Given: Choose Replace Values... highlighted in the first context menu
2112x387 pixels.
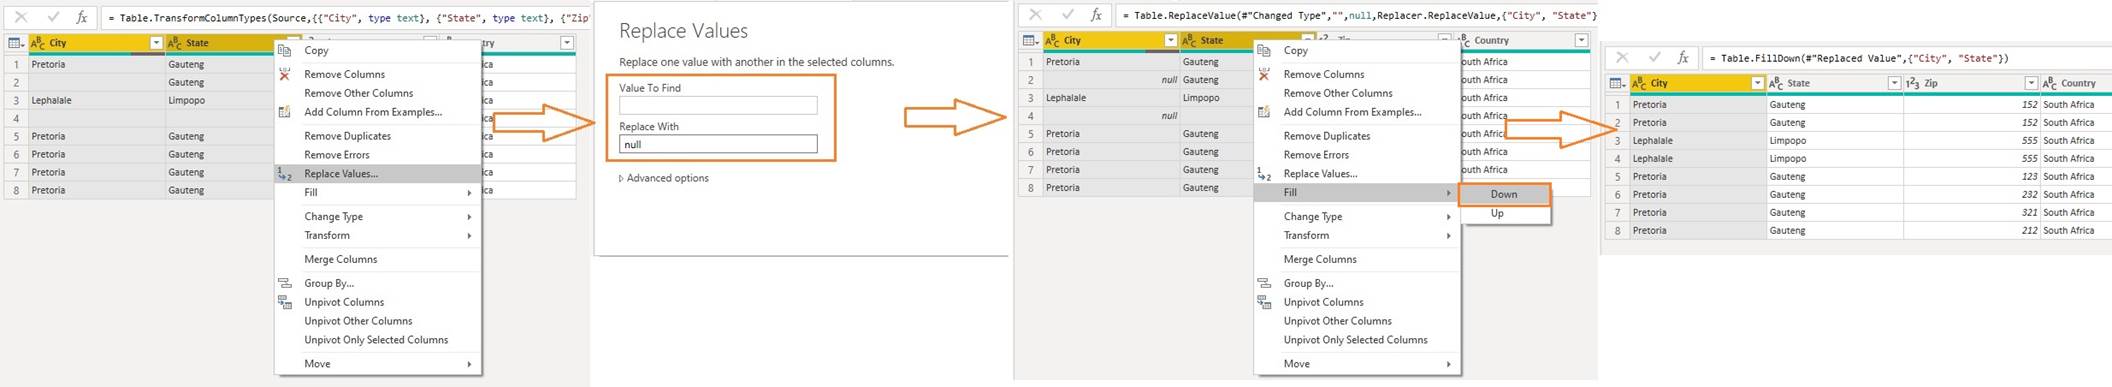Looking at the screenshot, I should tap(378, 174).
